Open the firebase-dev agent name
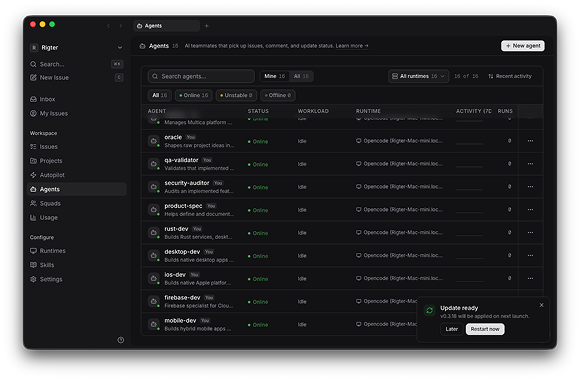580x380 pixels. [x=182, y=298]
